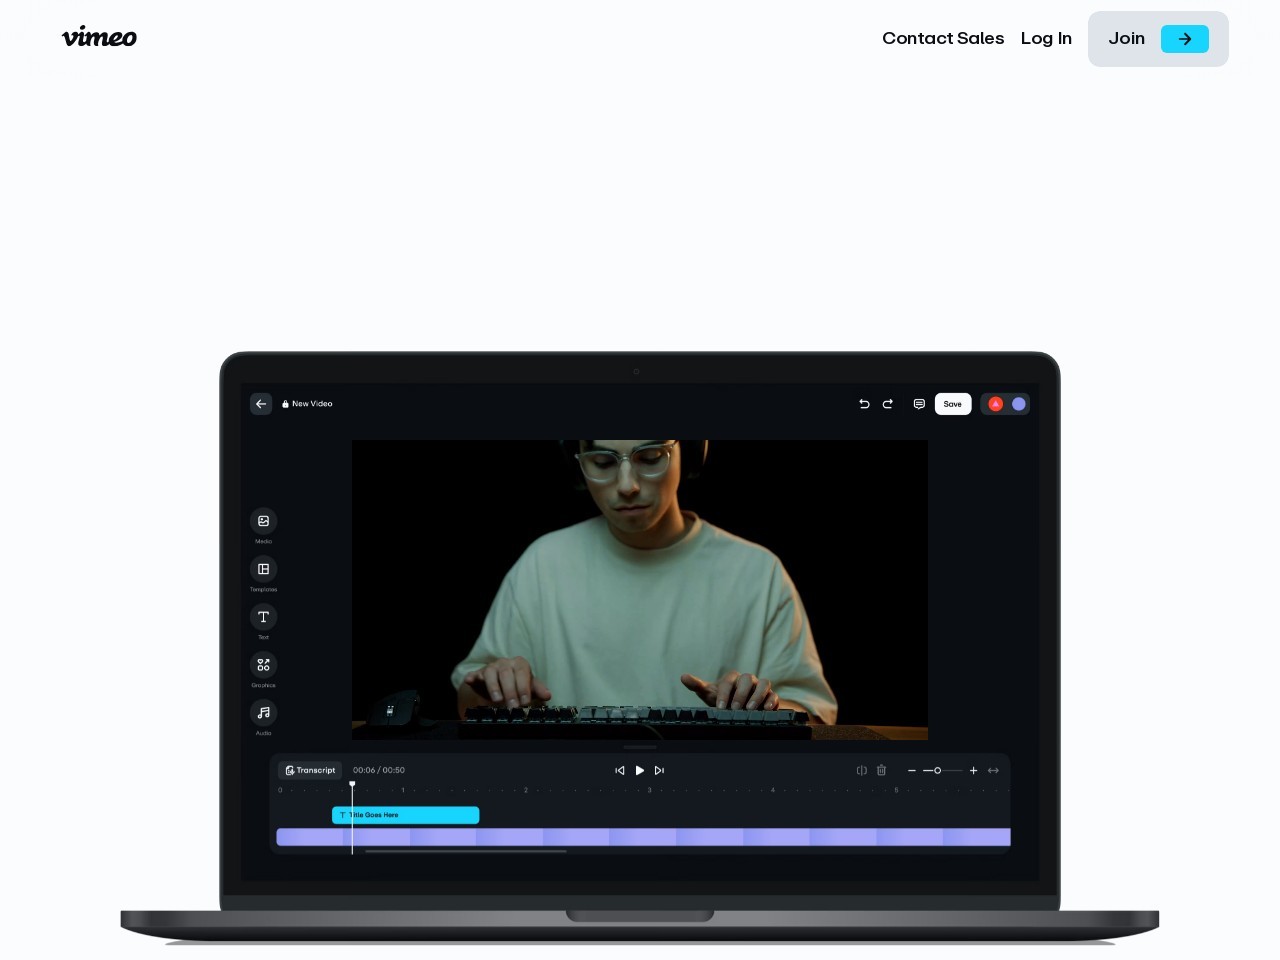1280x960 pixels.
Task: Delete the selected clip via trash icon
Action: [x=881, y=770]
